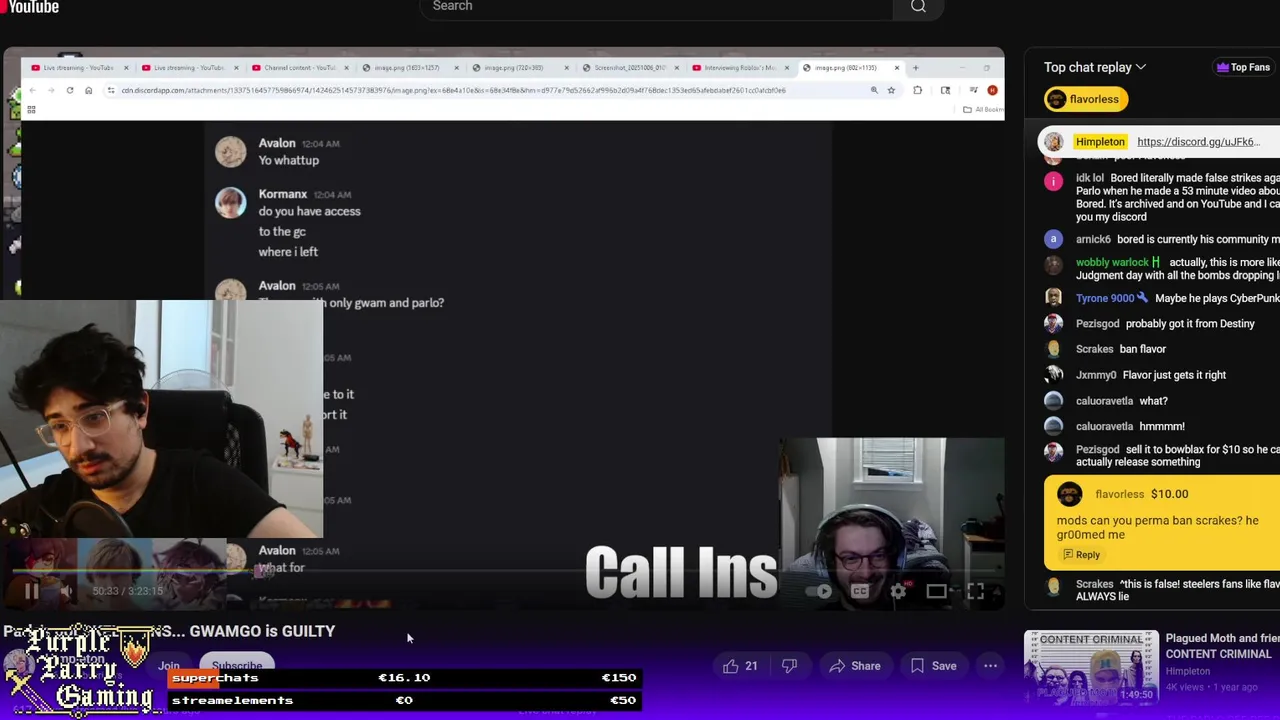Viewport: 1280px width, 720px height.
Task: Open the pinned discord.gg link from Himpleton
Action: pos(1198,142)
